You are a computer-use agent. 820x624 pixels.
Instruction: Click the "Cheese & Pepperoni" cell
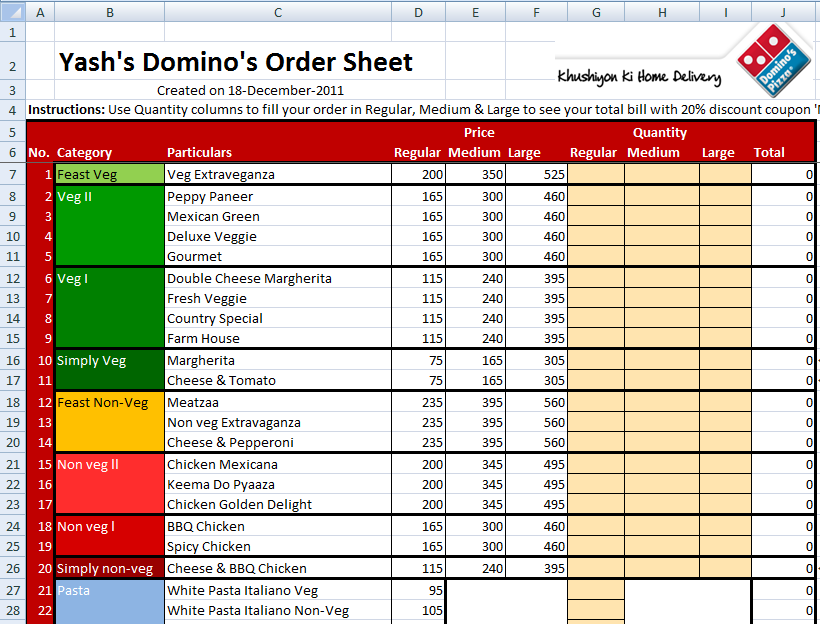click(278, 443)
